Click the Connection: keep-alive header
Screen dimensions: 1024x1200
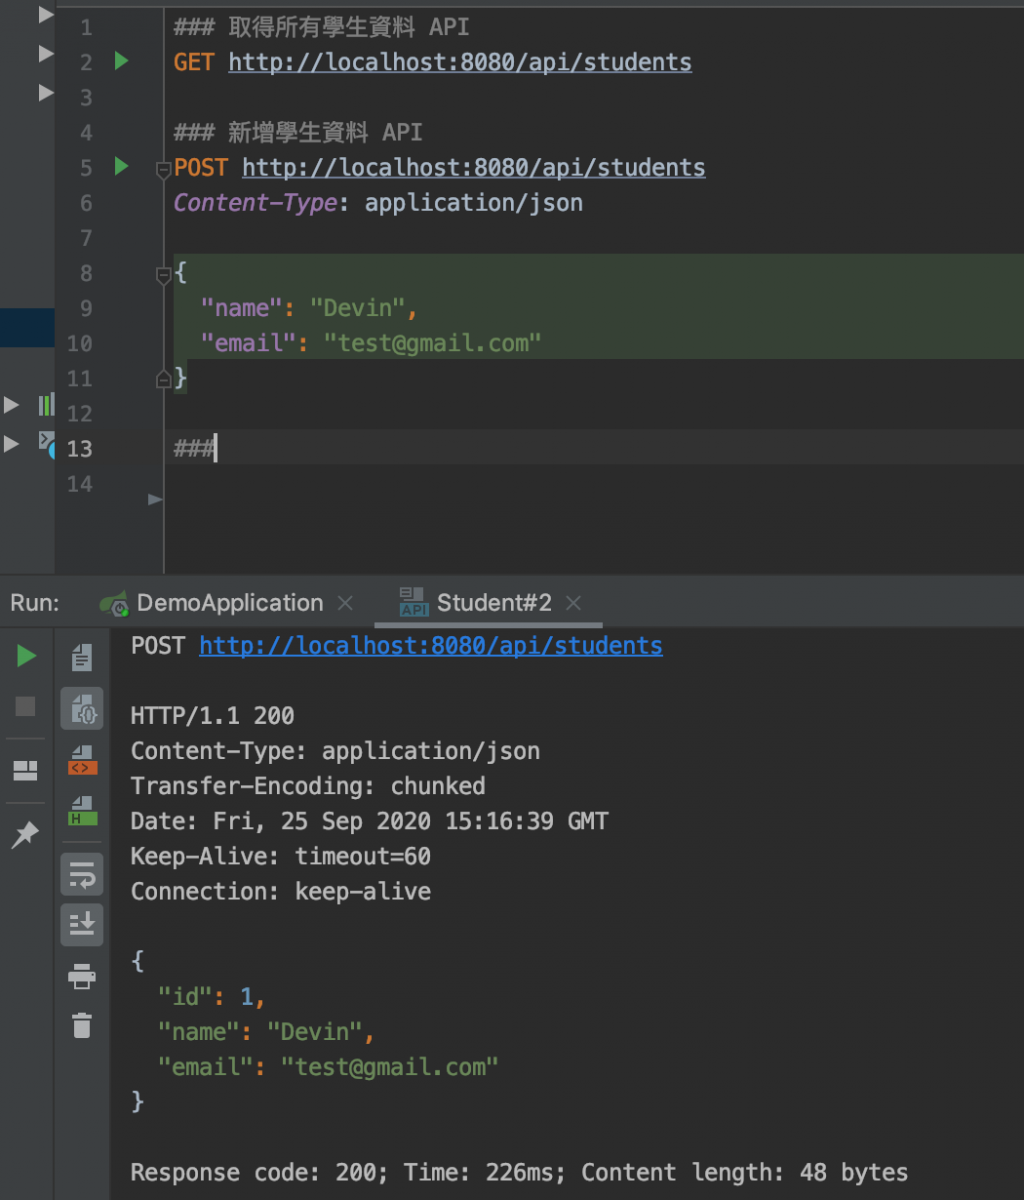pyautogui.click(x=281, y=891)
